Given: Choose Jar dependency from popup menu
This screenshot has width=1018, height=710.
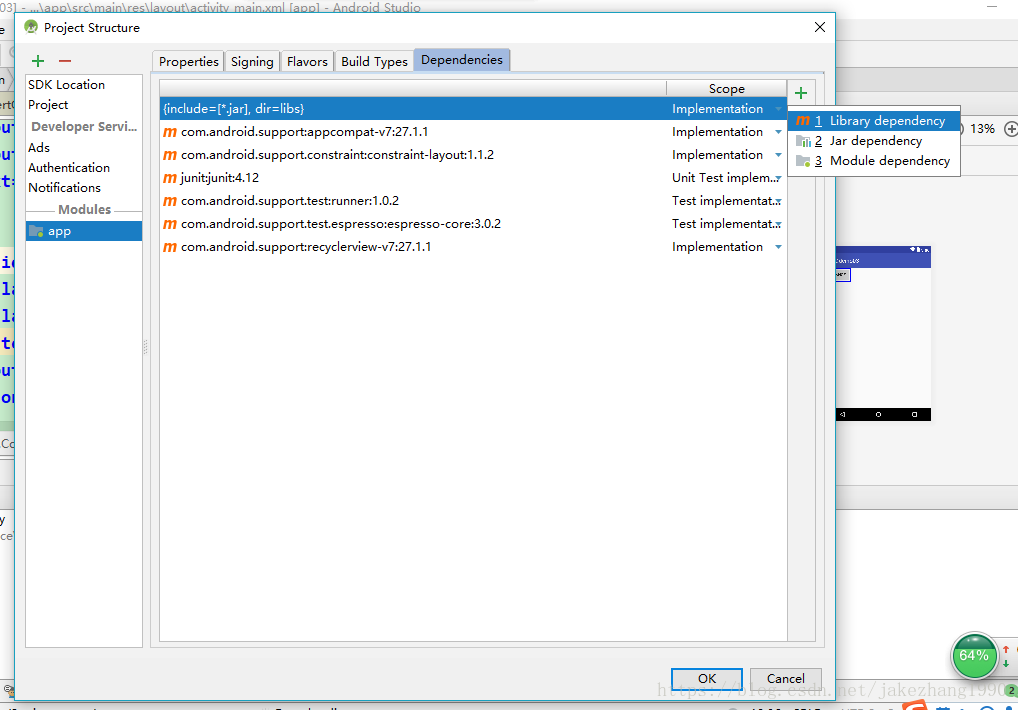Looking at the screenshot, I should point(875,141).
